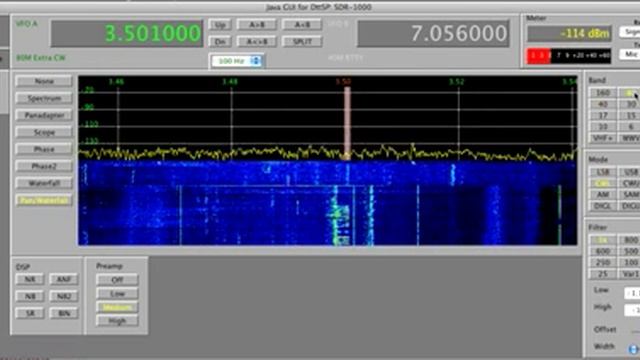
Task: Copy VFO A to B with A>B
Action: pos(257,25)
